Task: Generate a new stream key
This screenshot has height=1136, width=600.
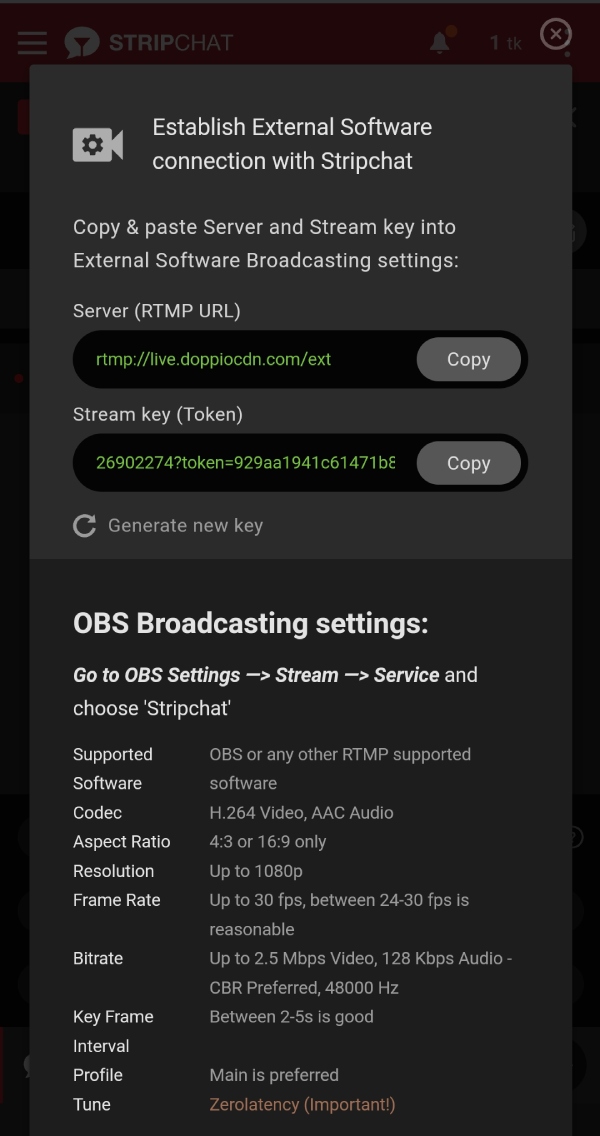Action: point(185,525)
